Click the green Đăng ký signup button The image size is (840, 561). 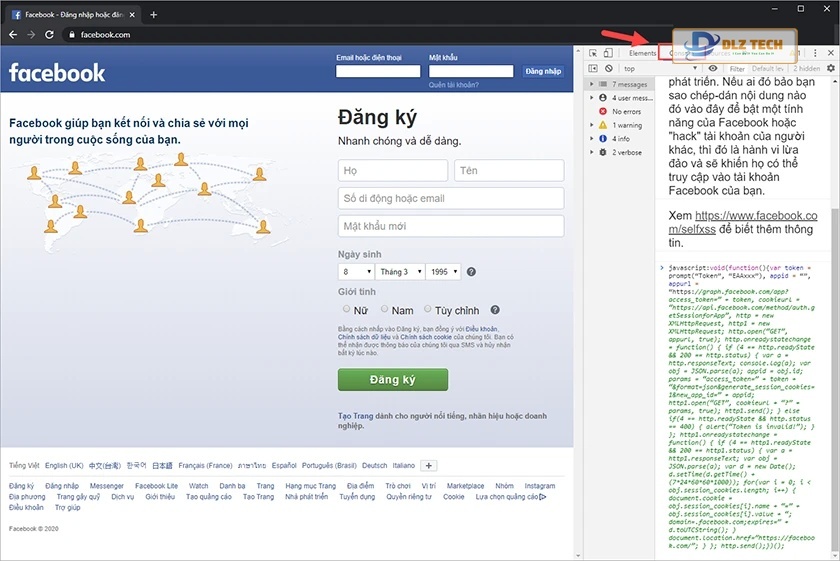392,380
